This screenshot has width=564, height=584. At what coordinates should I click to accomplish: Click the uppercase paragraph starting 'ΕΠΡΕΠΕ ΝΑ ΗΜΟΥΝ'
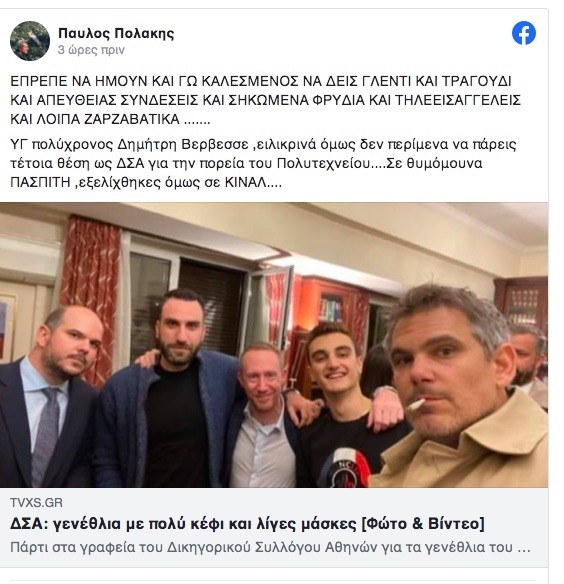coord(265,100)
